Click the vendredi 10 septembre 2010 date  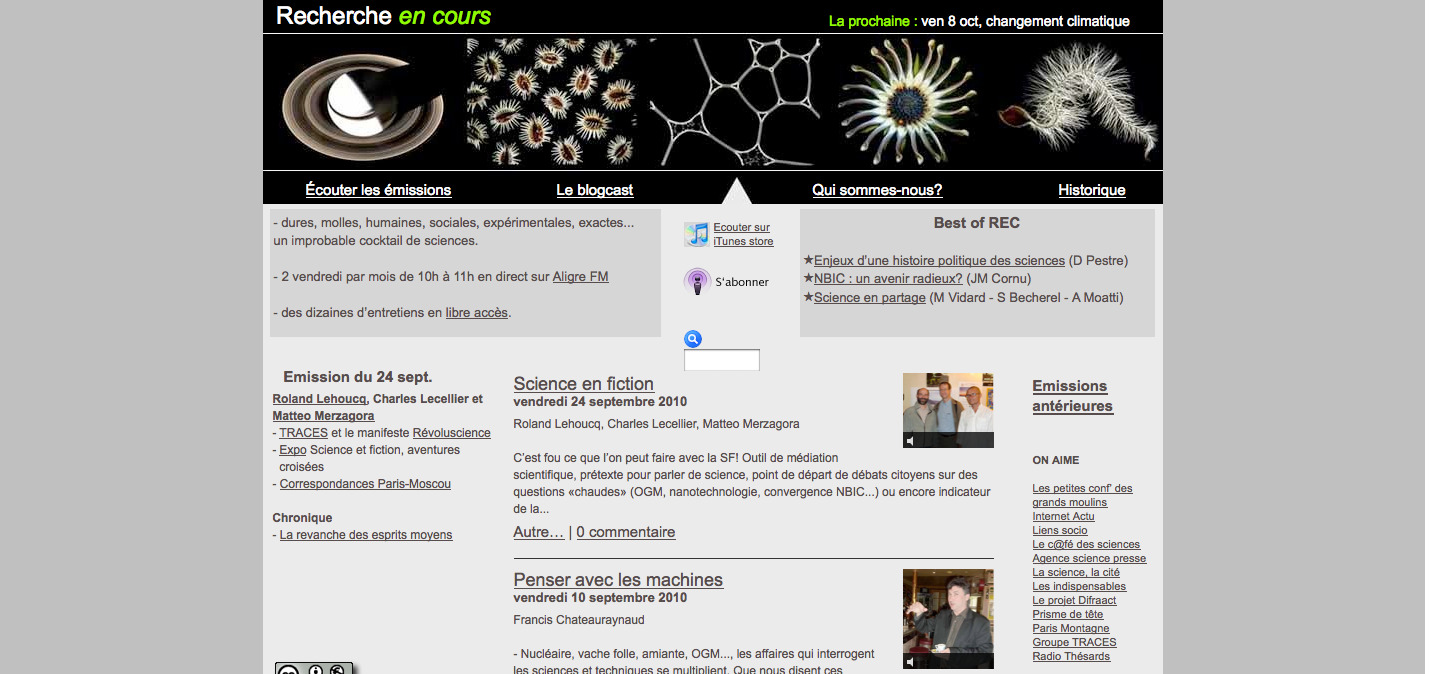pos(600,598)
